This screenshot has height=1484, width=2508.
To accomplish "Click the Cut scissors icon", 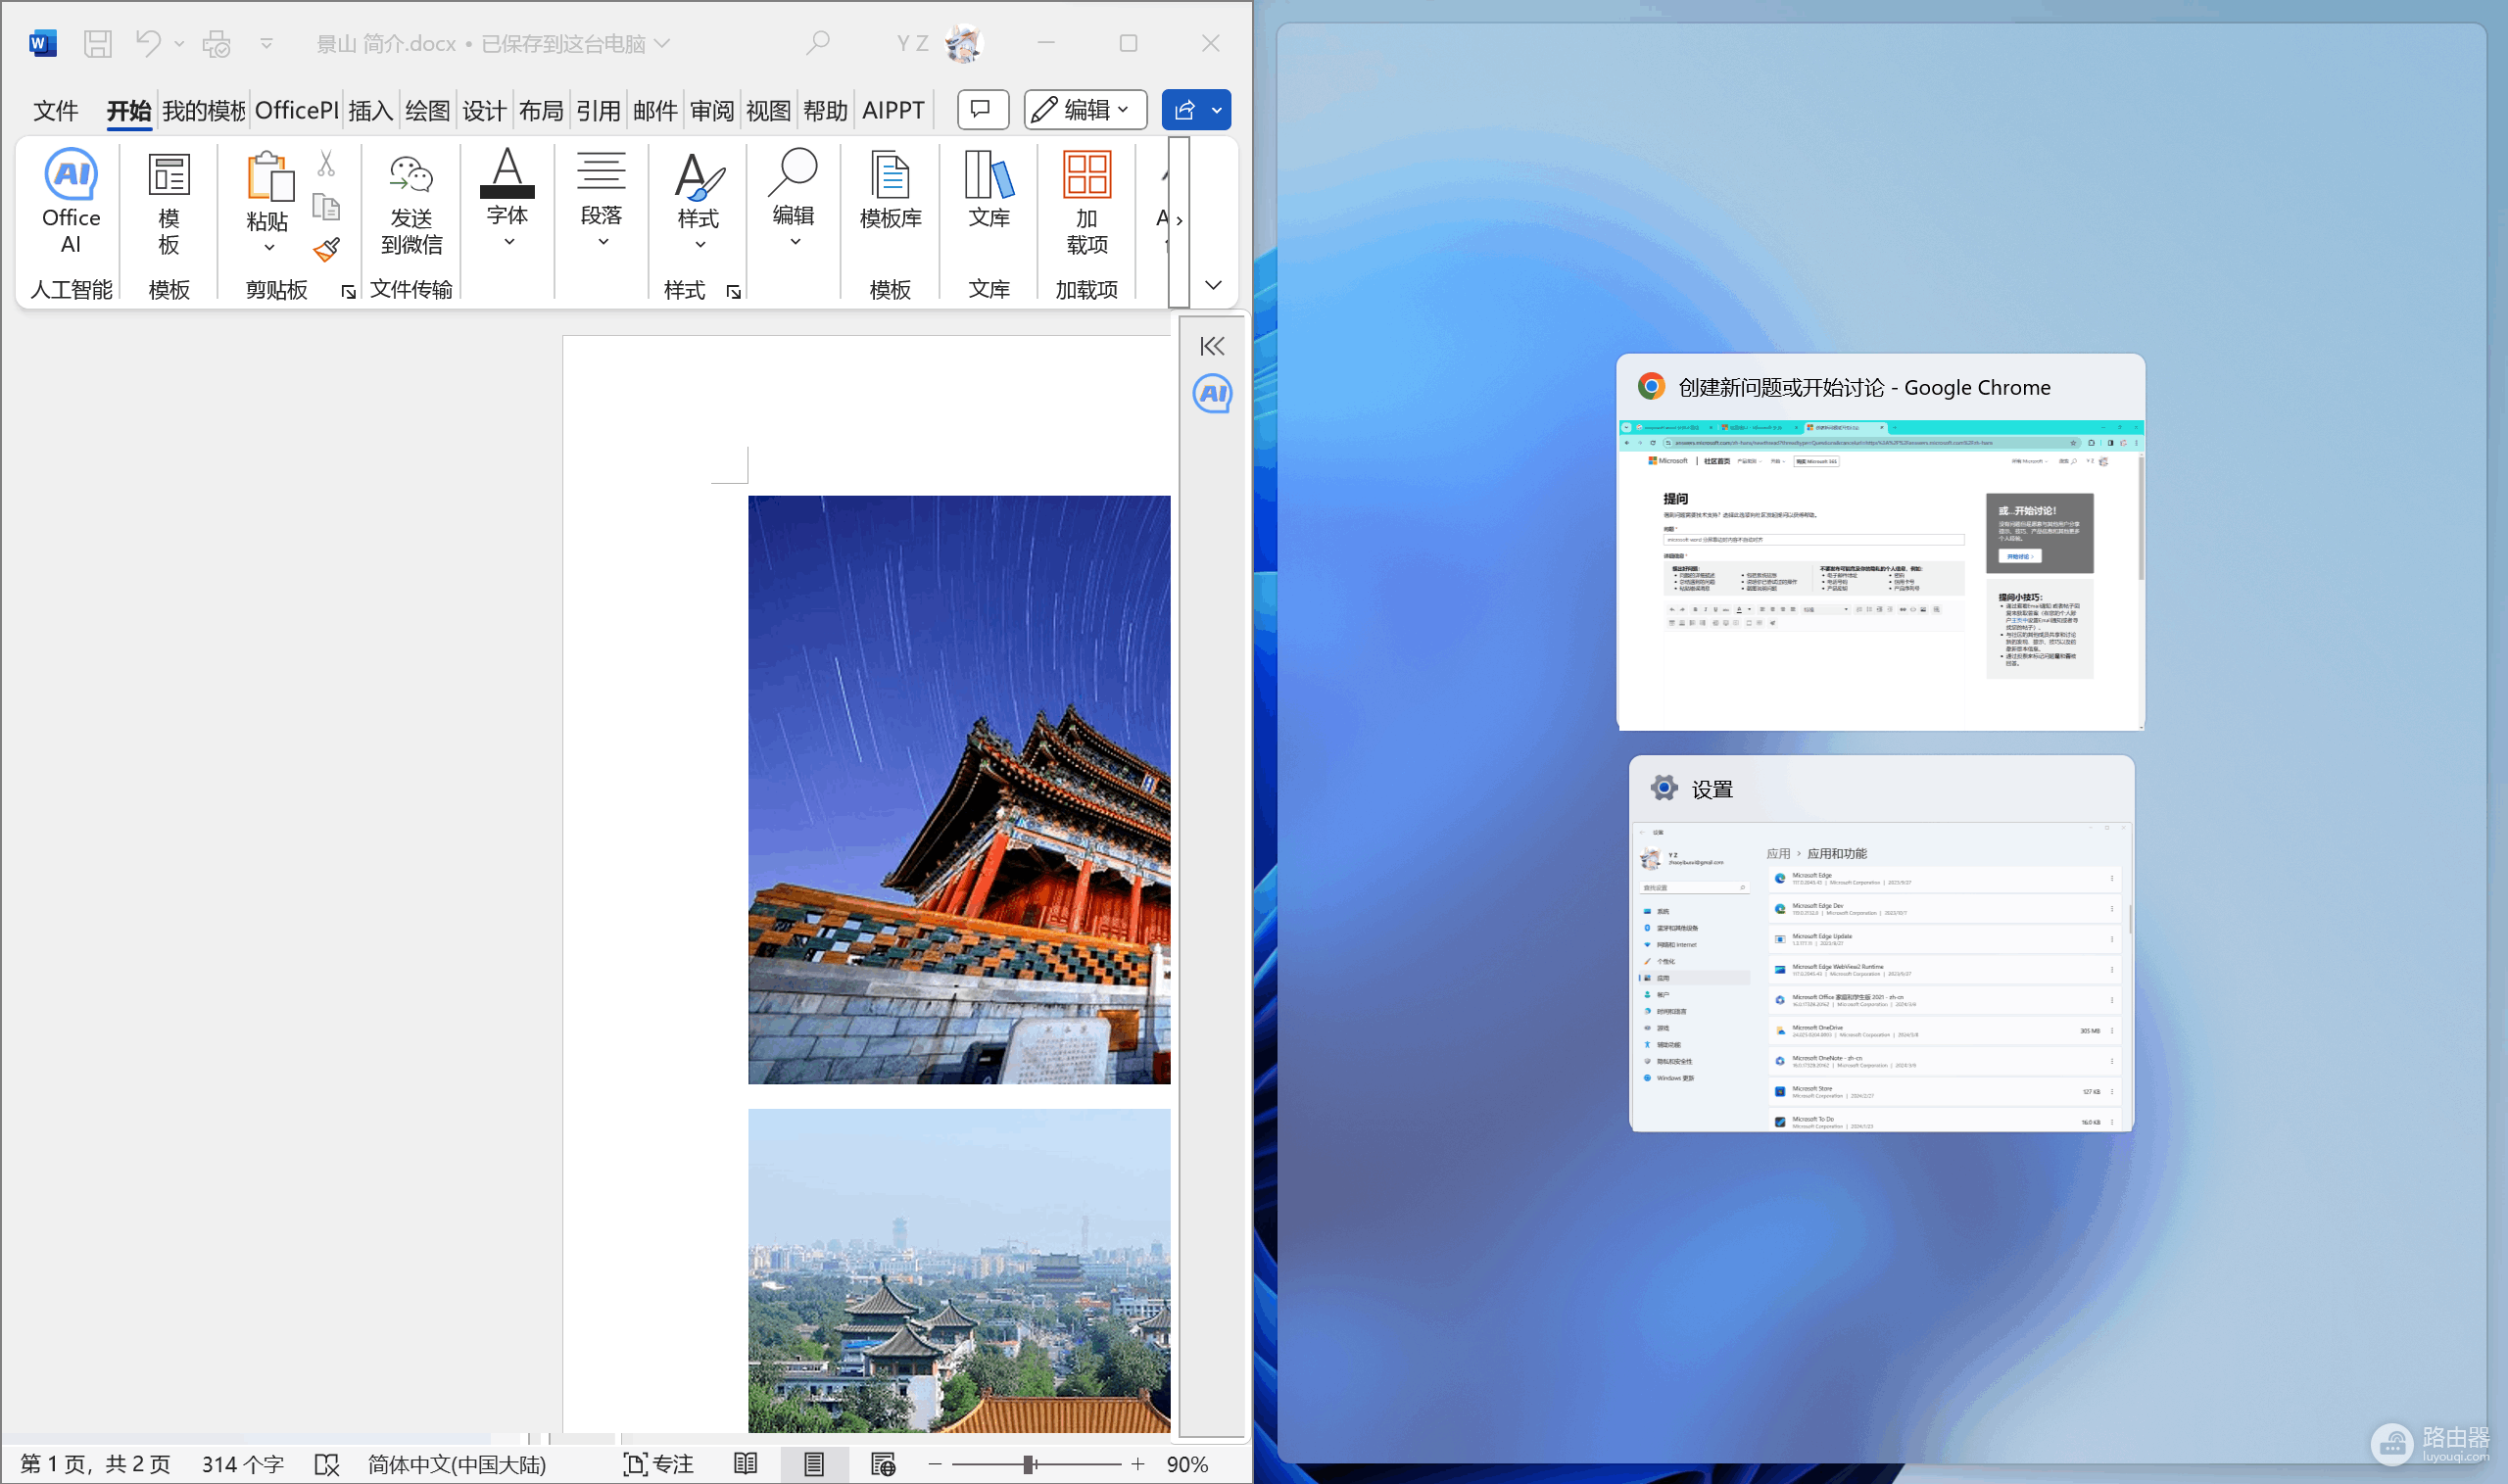I will tap(326, 163).
